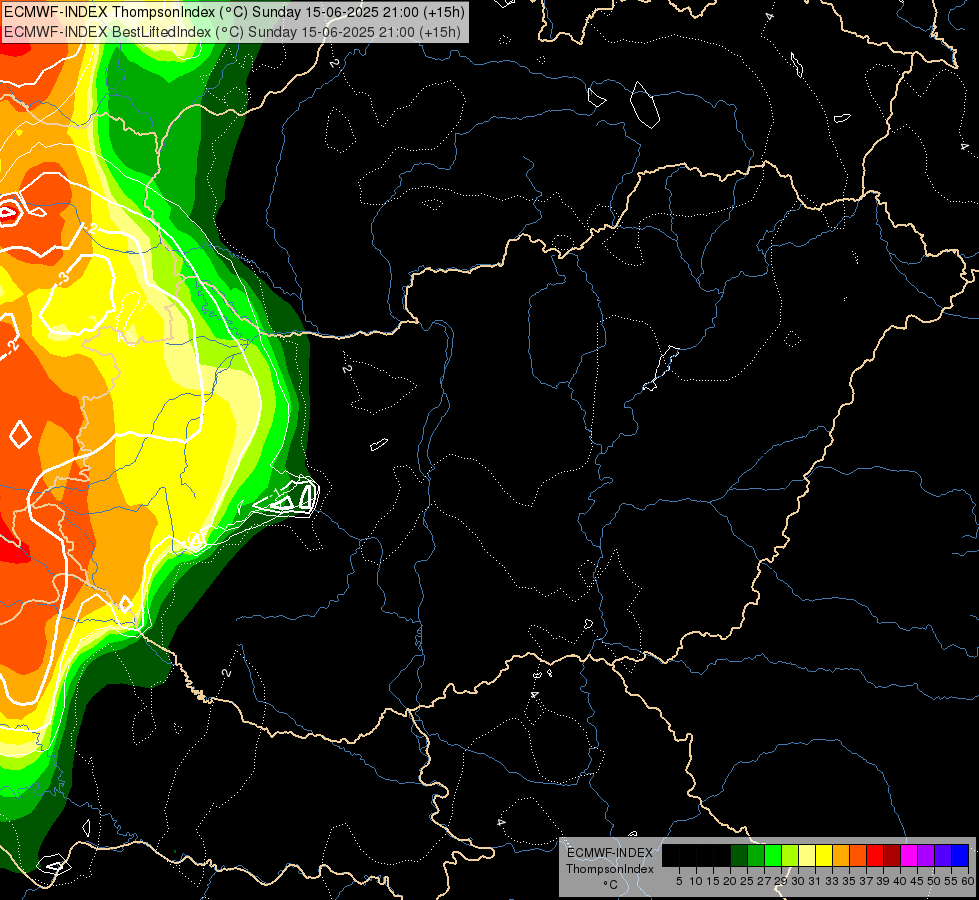Viewport: 979px width, 900px height.
Task: Select the magenta 40–45 legend swatch
Action: click(909, 856)
